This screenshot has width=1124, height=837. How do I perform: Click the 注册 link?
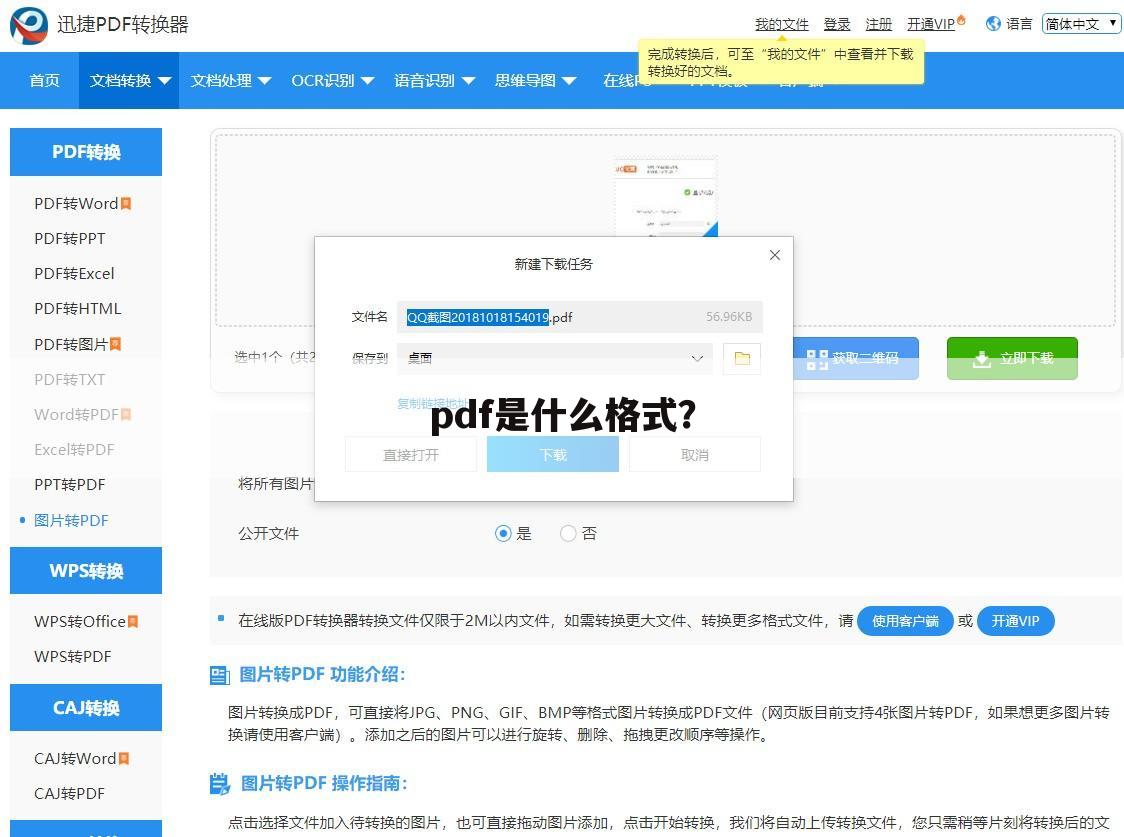[x=878, y=24]
